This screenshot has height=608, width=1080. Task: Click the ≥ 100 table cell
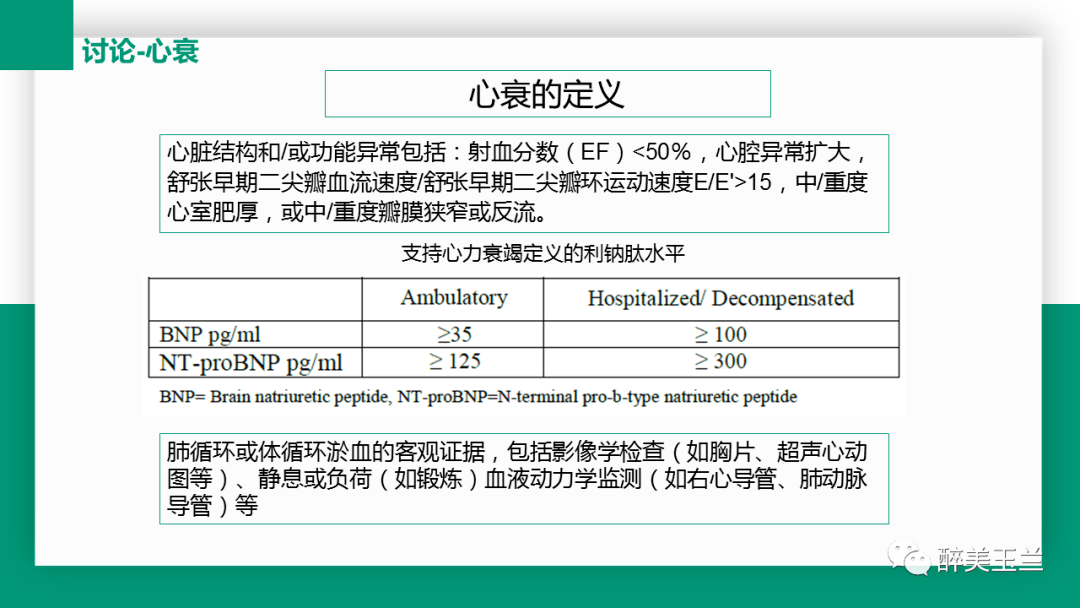(721, 334)
